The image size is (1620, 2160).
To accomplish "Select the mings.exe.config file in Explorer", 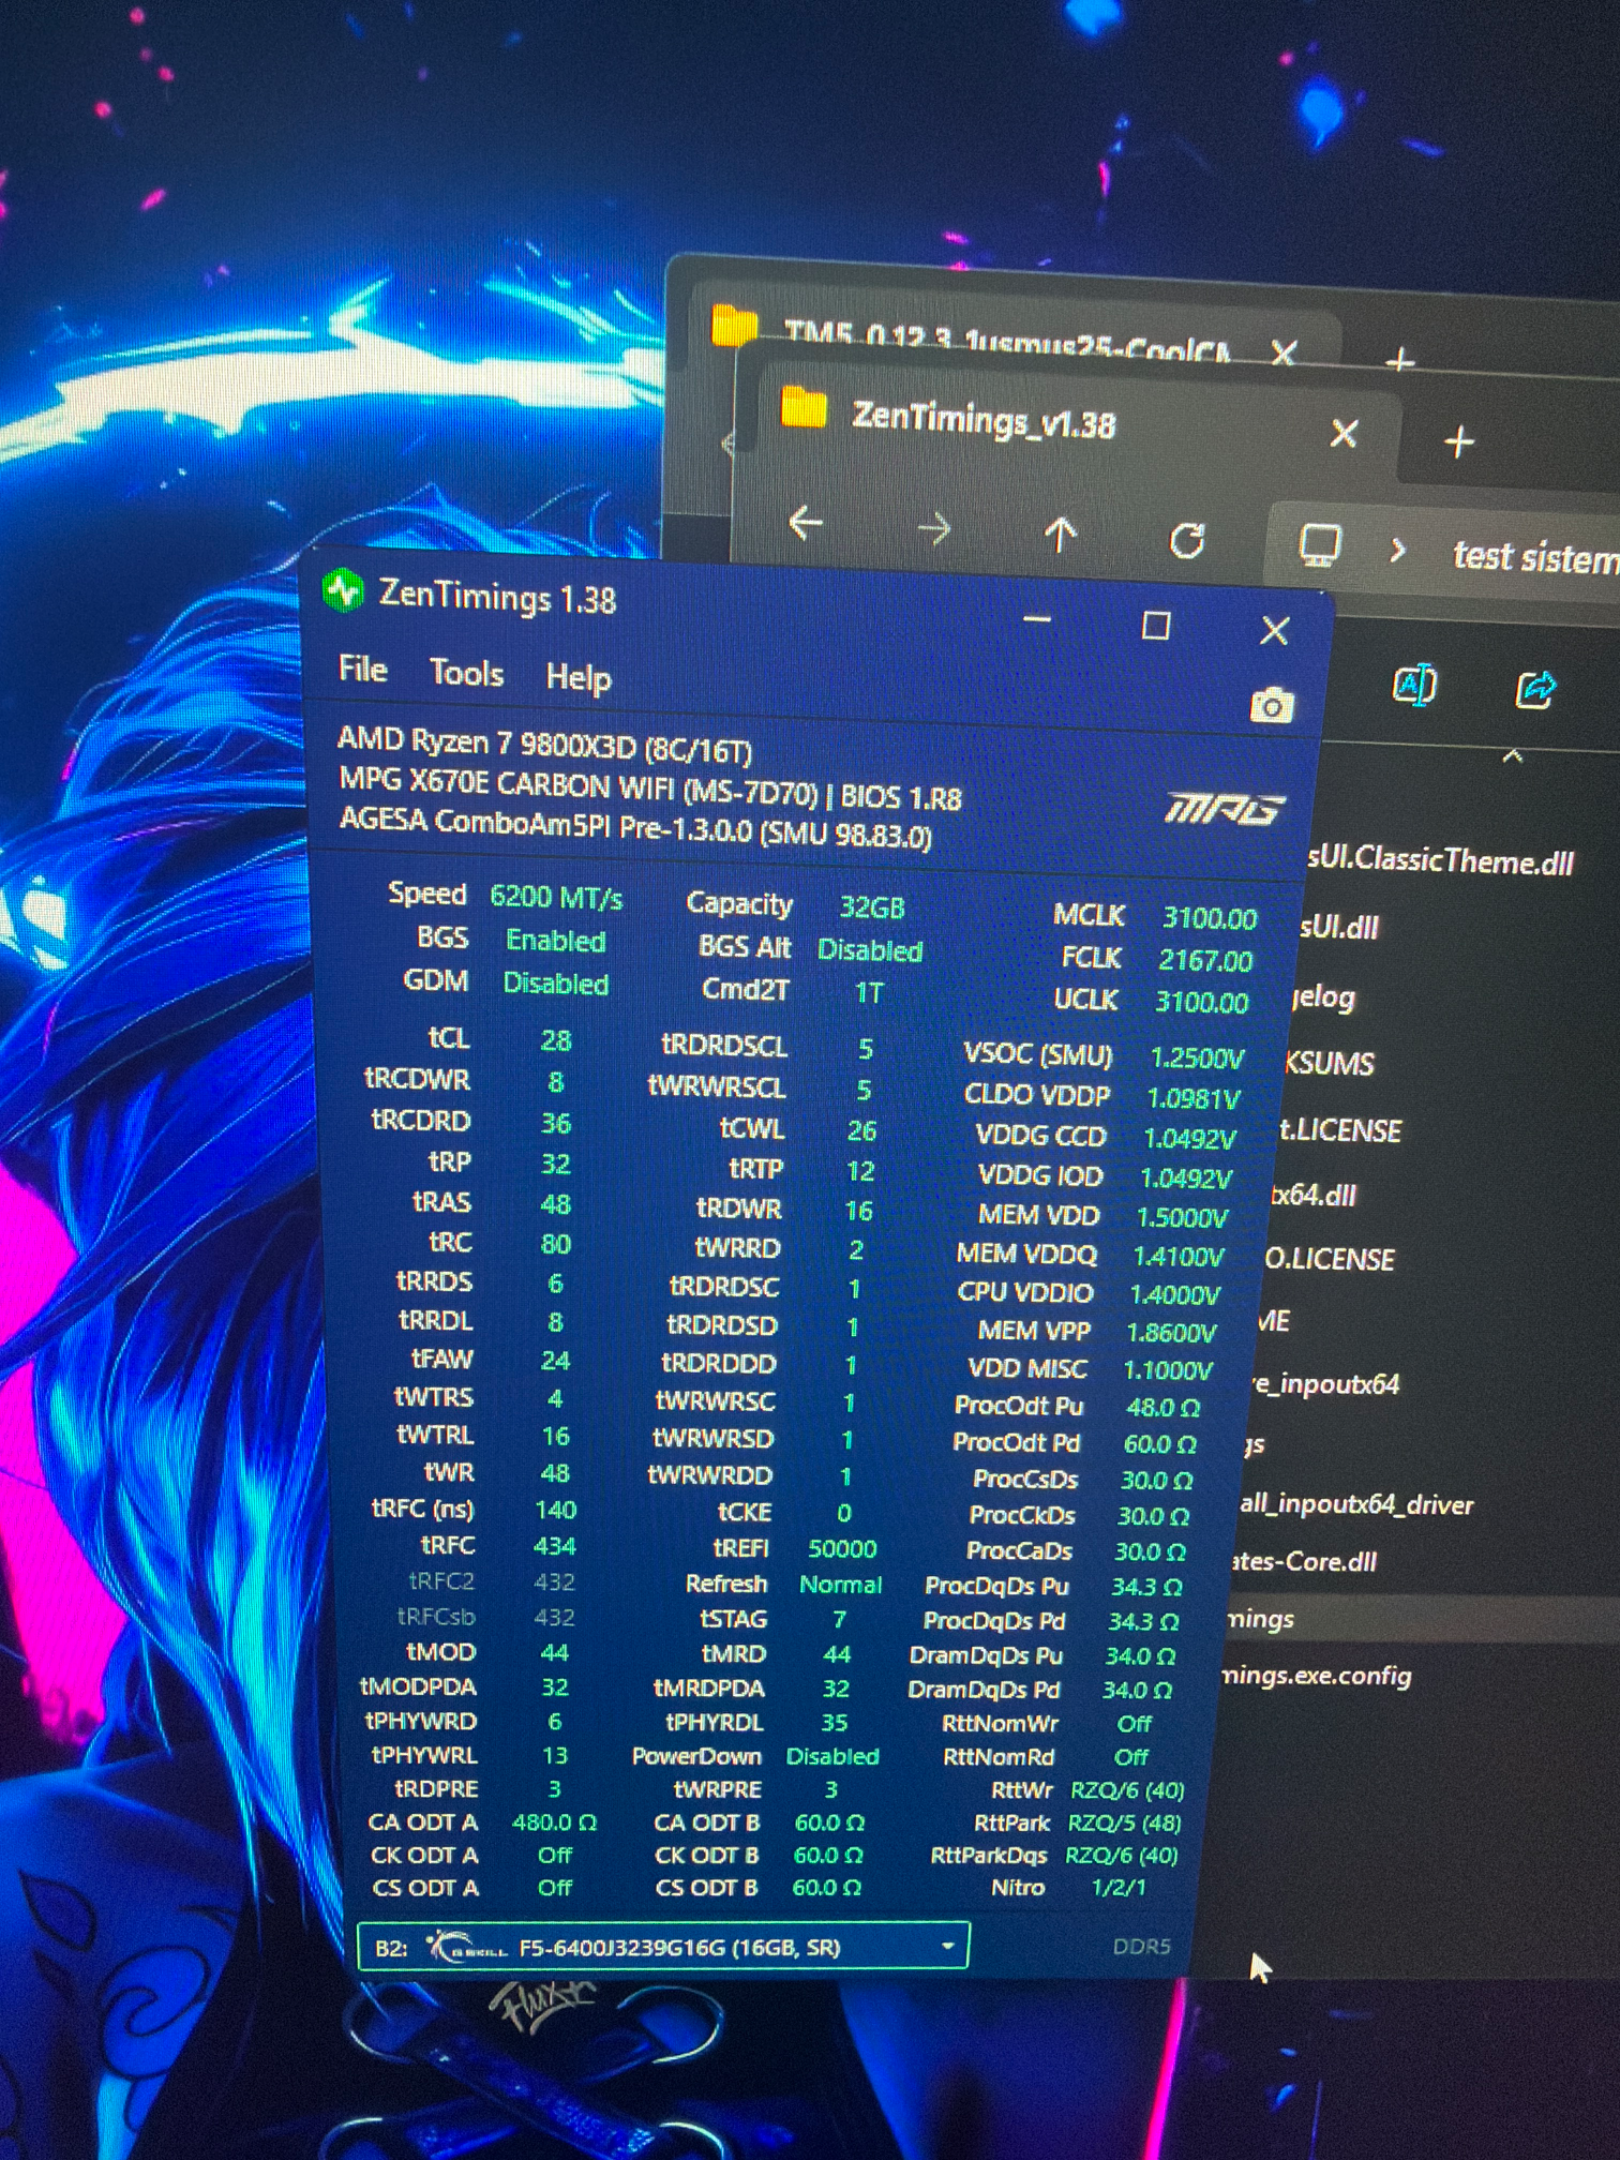I will pyautogui.click(x=1317, y=1676).
